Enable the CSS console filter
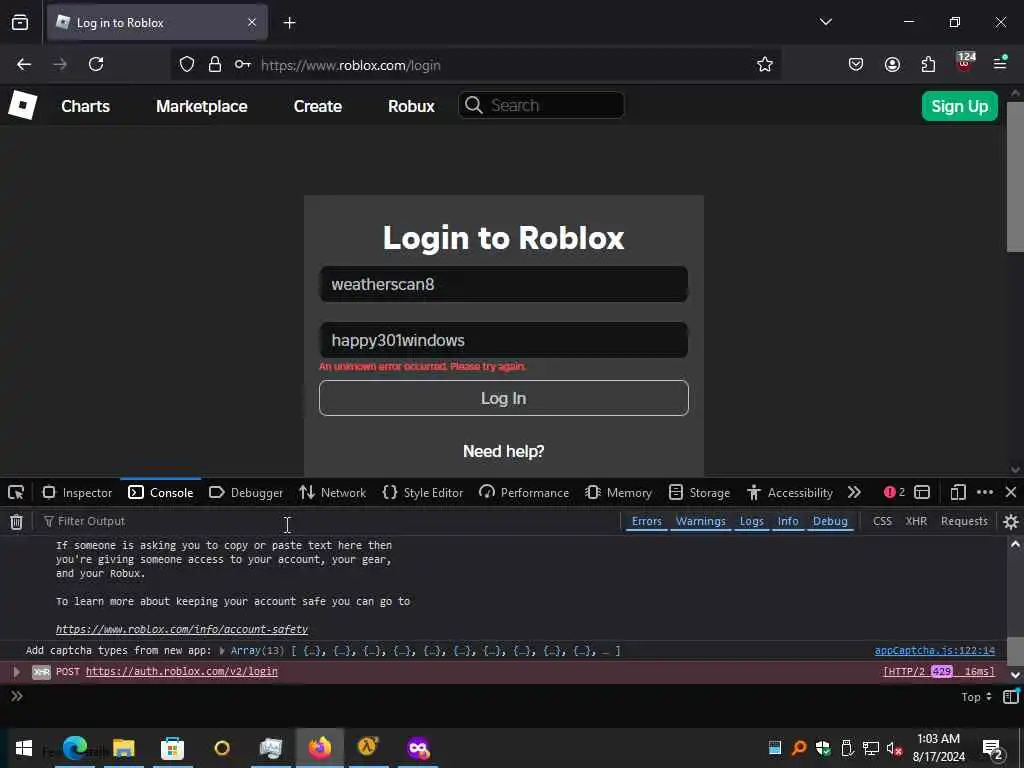1024x768 pixels. click(x=882, y=521)
